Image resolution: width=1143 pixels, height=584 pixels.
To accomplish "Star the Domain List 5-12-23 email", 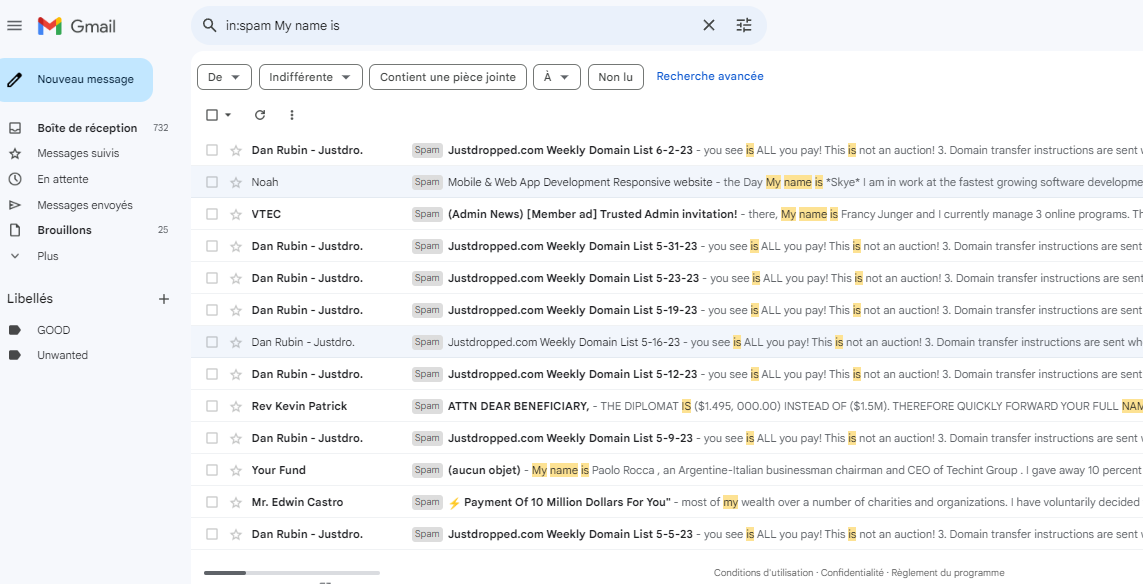I will 235,374.
